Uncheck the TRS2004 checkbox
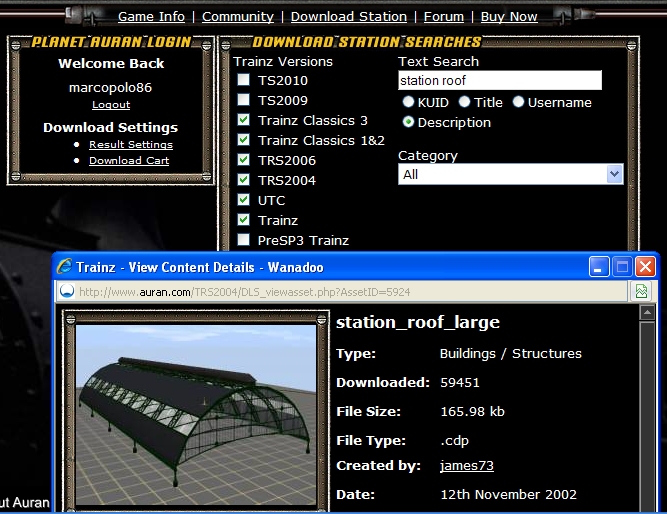This screenshot has height=514, width=667. [x=243, y=180]
